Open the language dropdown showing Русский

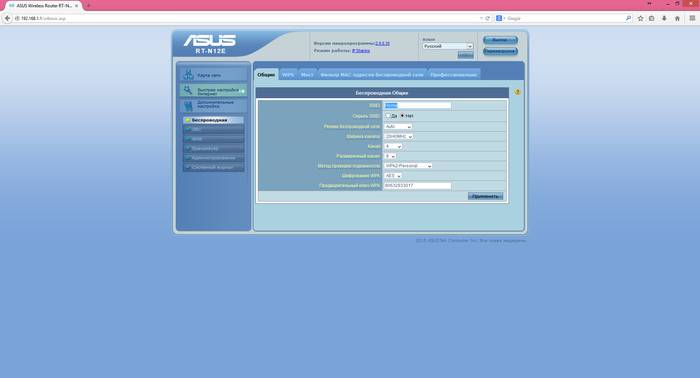[448, 46]
